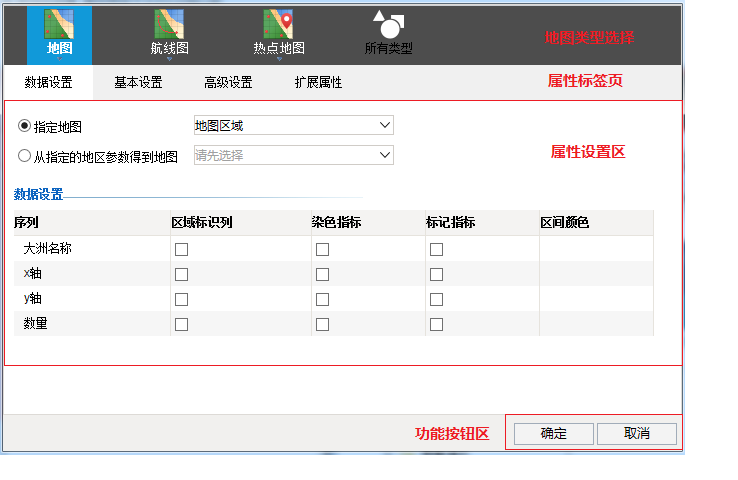Check 标记指标 for 大洲名称 row
Screen dimensions: 738x480
tap(436, 249)
